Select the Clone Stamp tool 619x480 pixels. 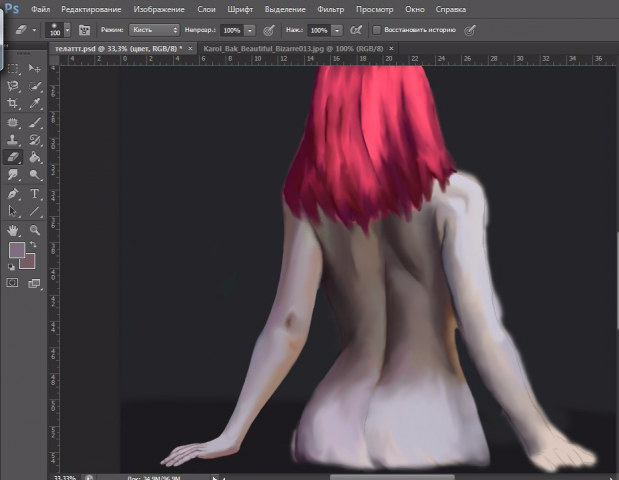click(x=13, y=140)
